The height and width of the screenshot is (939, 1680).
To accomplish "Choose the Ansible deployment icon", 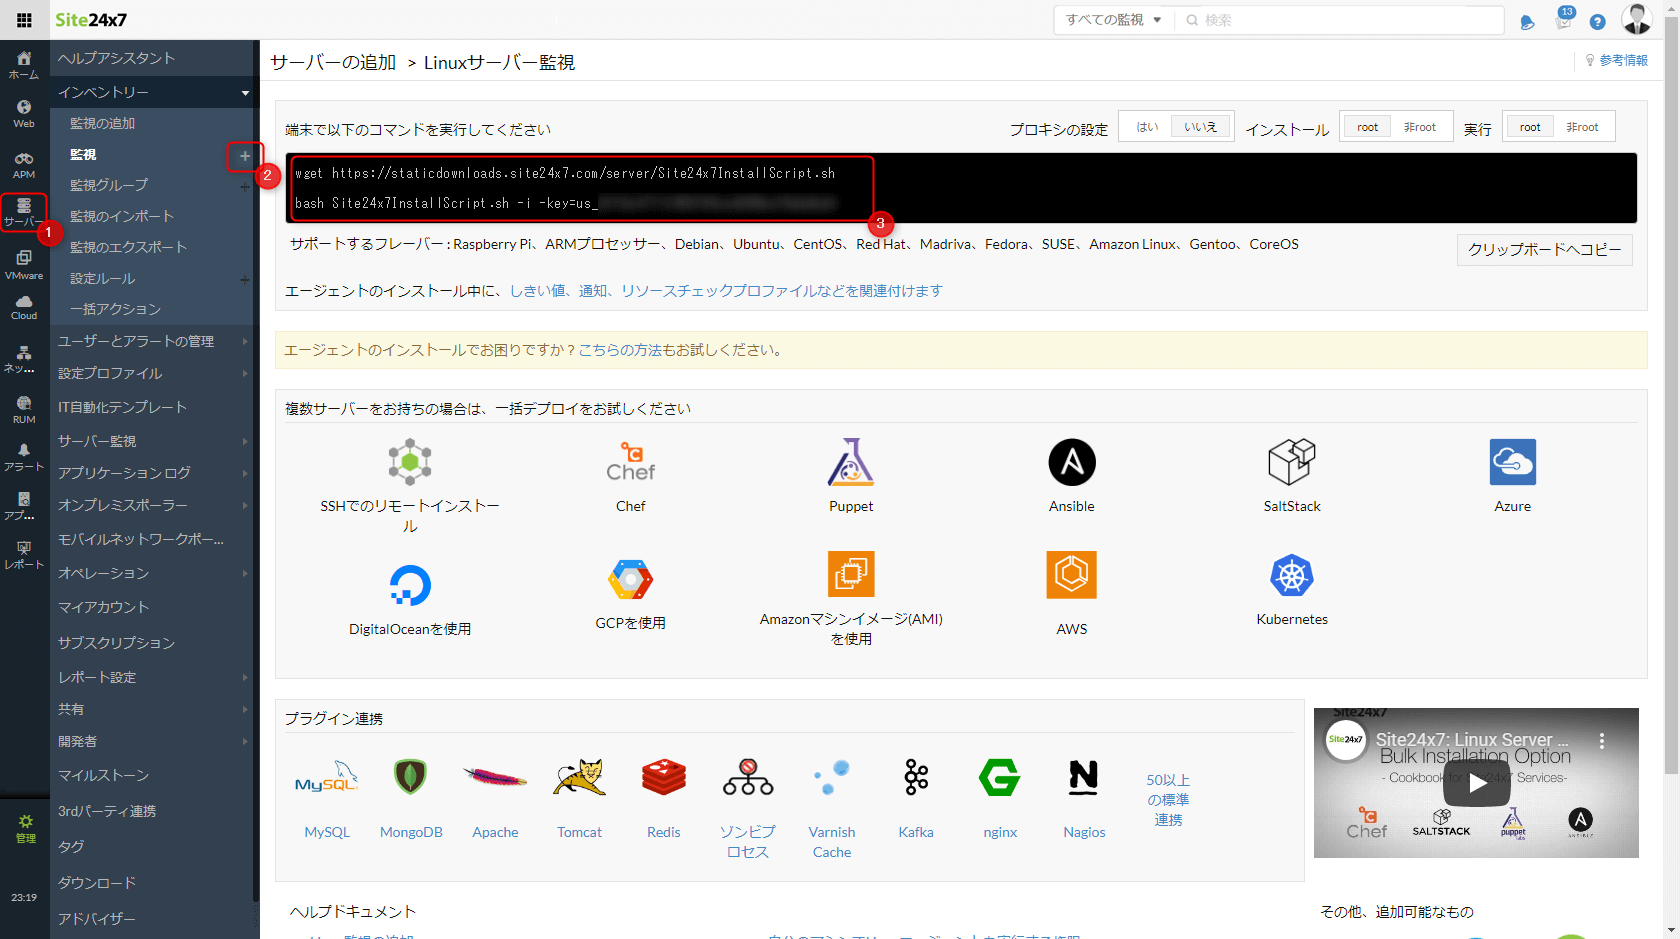I will pos(1072,462).
